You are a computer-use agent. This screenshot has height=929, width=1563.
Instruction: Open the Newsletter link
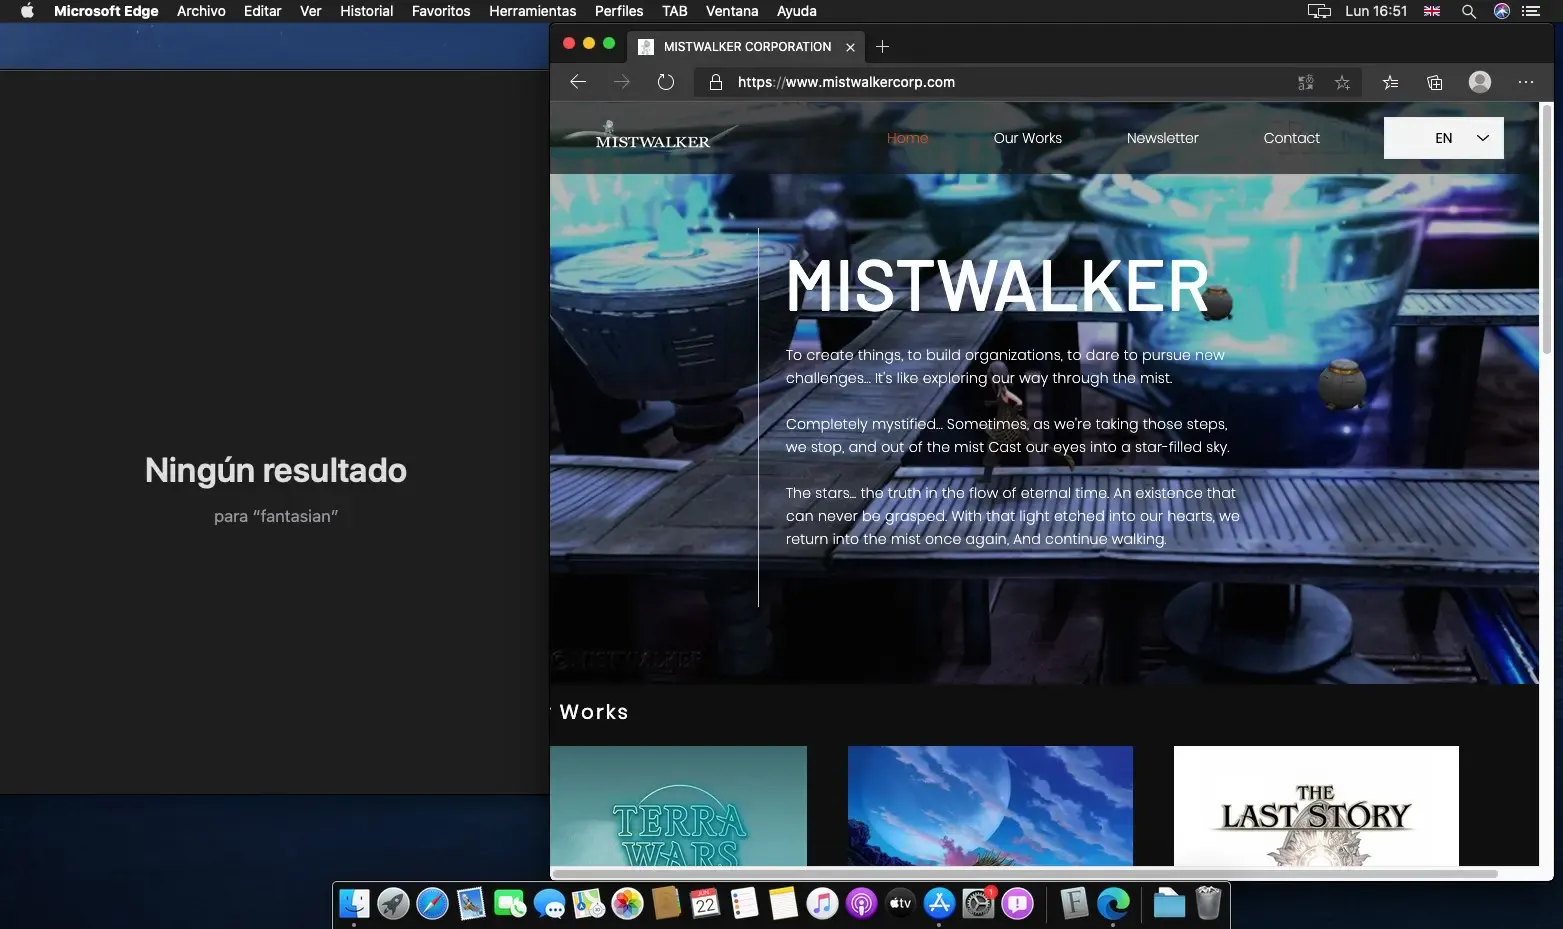tap(1162, 138)
